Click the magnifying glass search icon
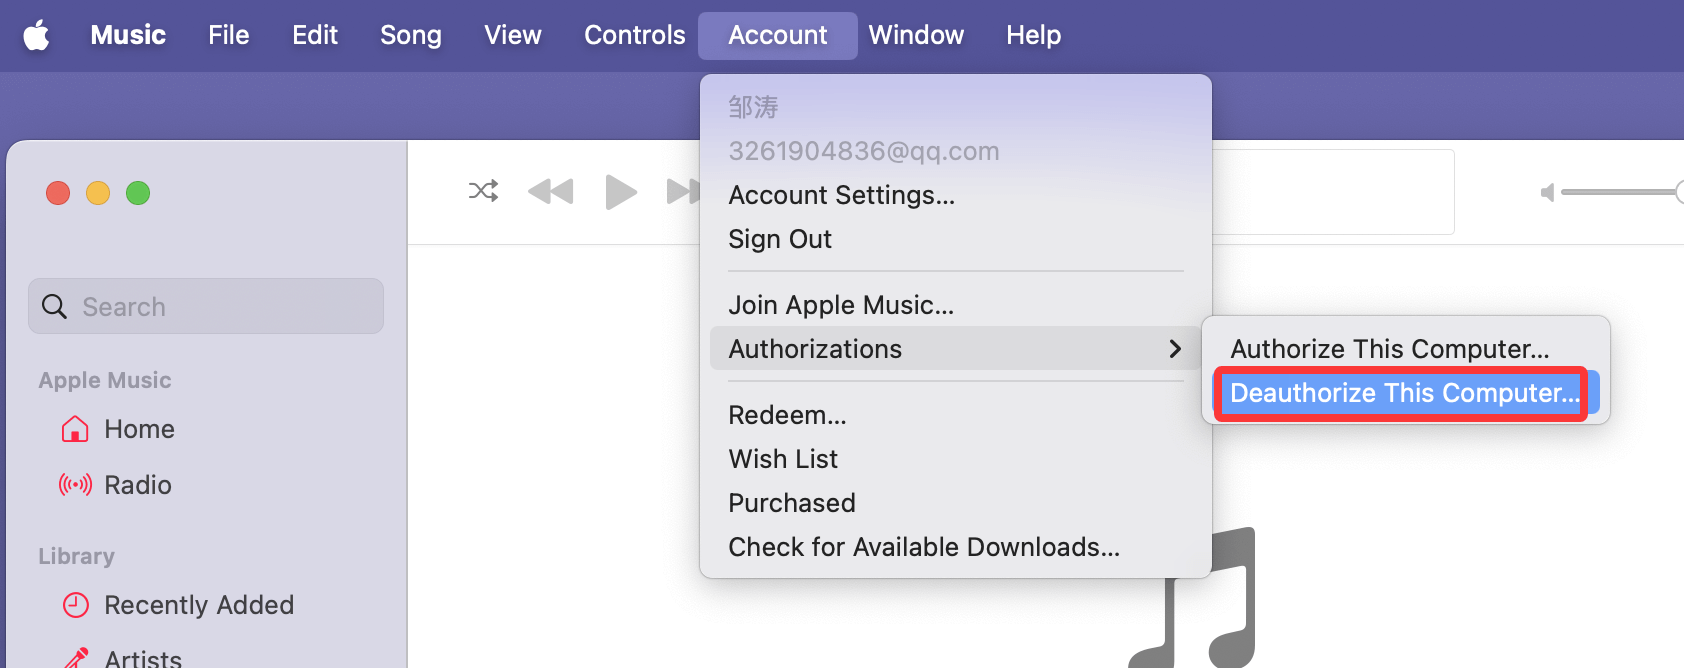 coord(55,307)
